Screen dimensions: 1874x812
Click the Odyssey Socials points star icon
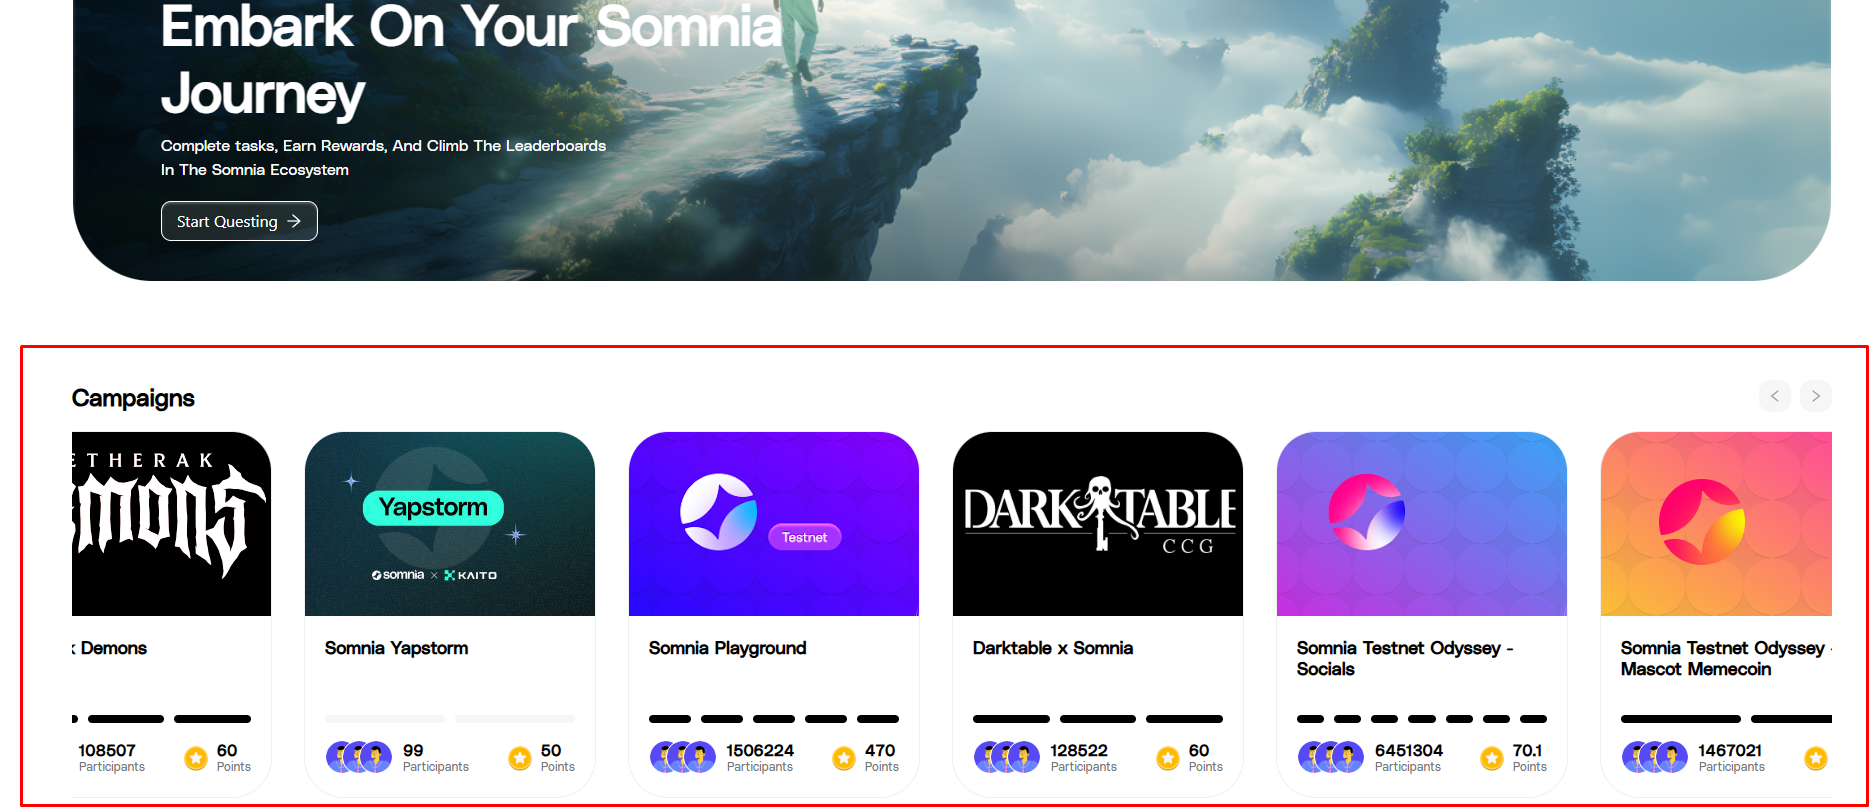[1492, 758]
